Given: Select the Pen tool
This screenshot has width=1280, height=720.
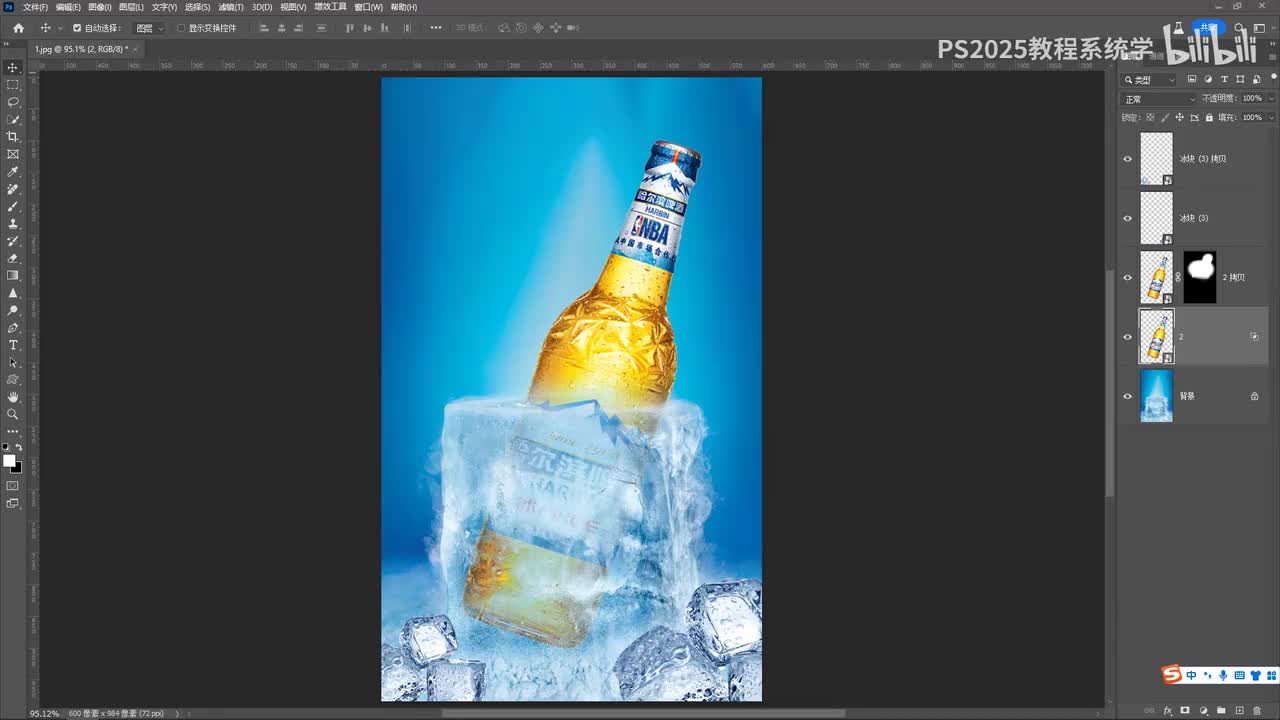Looking at the screenshot, I should click(13, 328).
